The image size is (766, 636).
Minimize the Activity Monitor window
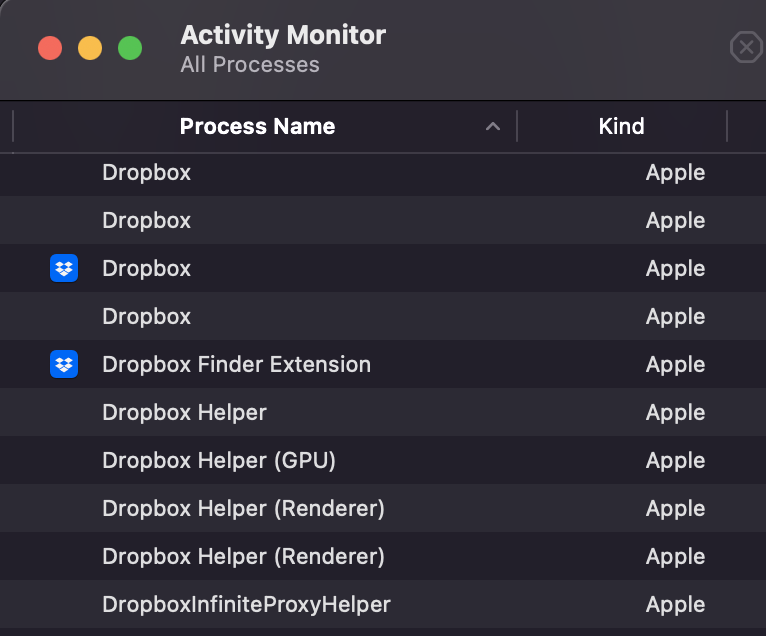(x=90, y=48)
